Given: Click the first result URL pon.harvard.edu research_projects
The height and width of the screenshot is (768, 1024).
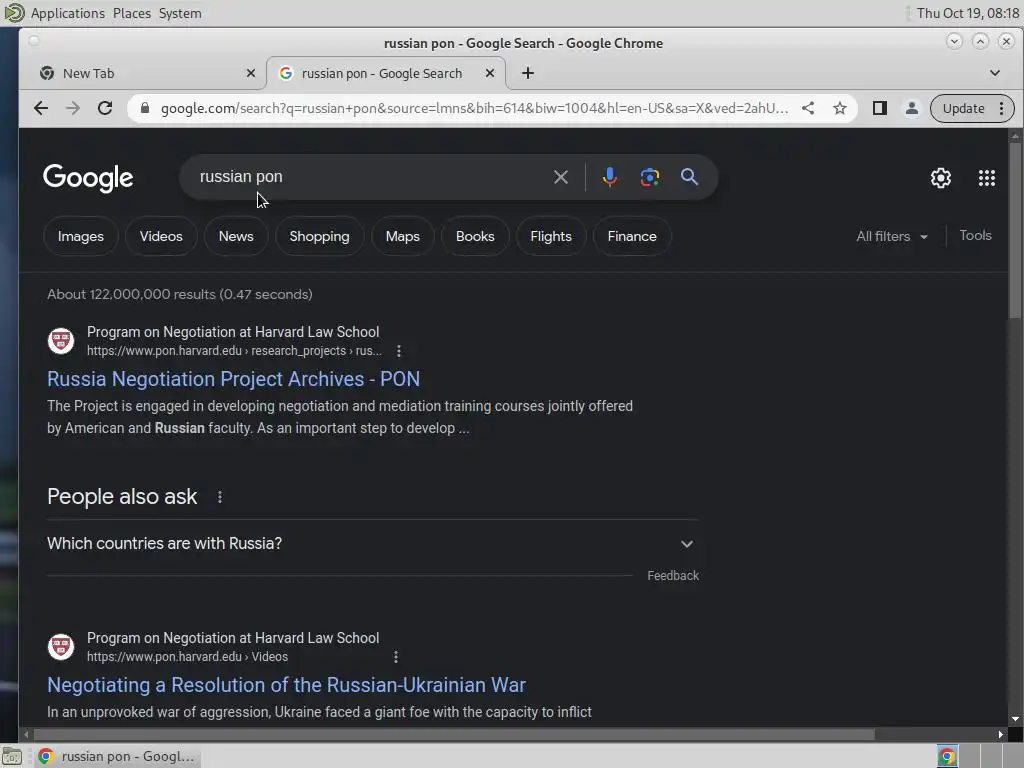Looking at the screenshot, I should tap(234, 351).
